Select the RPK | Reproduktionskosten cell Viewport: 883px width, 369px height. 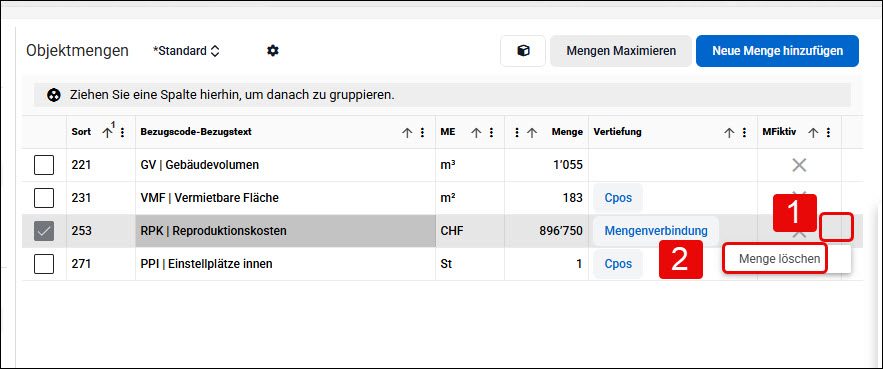[x=286, y=230]
